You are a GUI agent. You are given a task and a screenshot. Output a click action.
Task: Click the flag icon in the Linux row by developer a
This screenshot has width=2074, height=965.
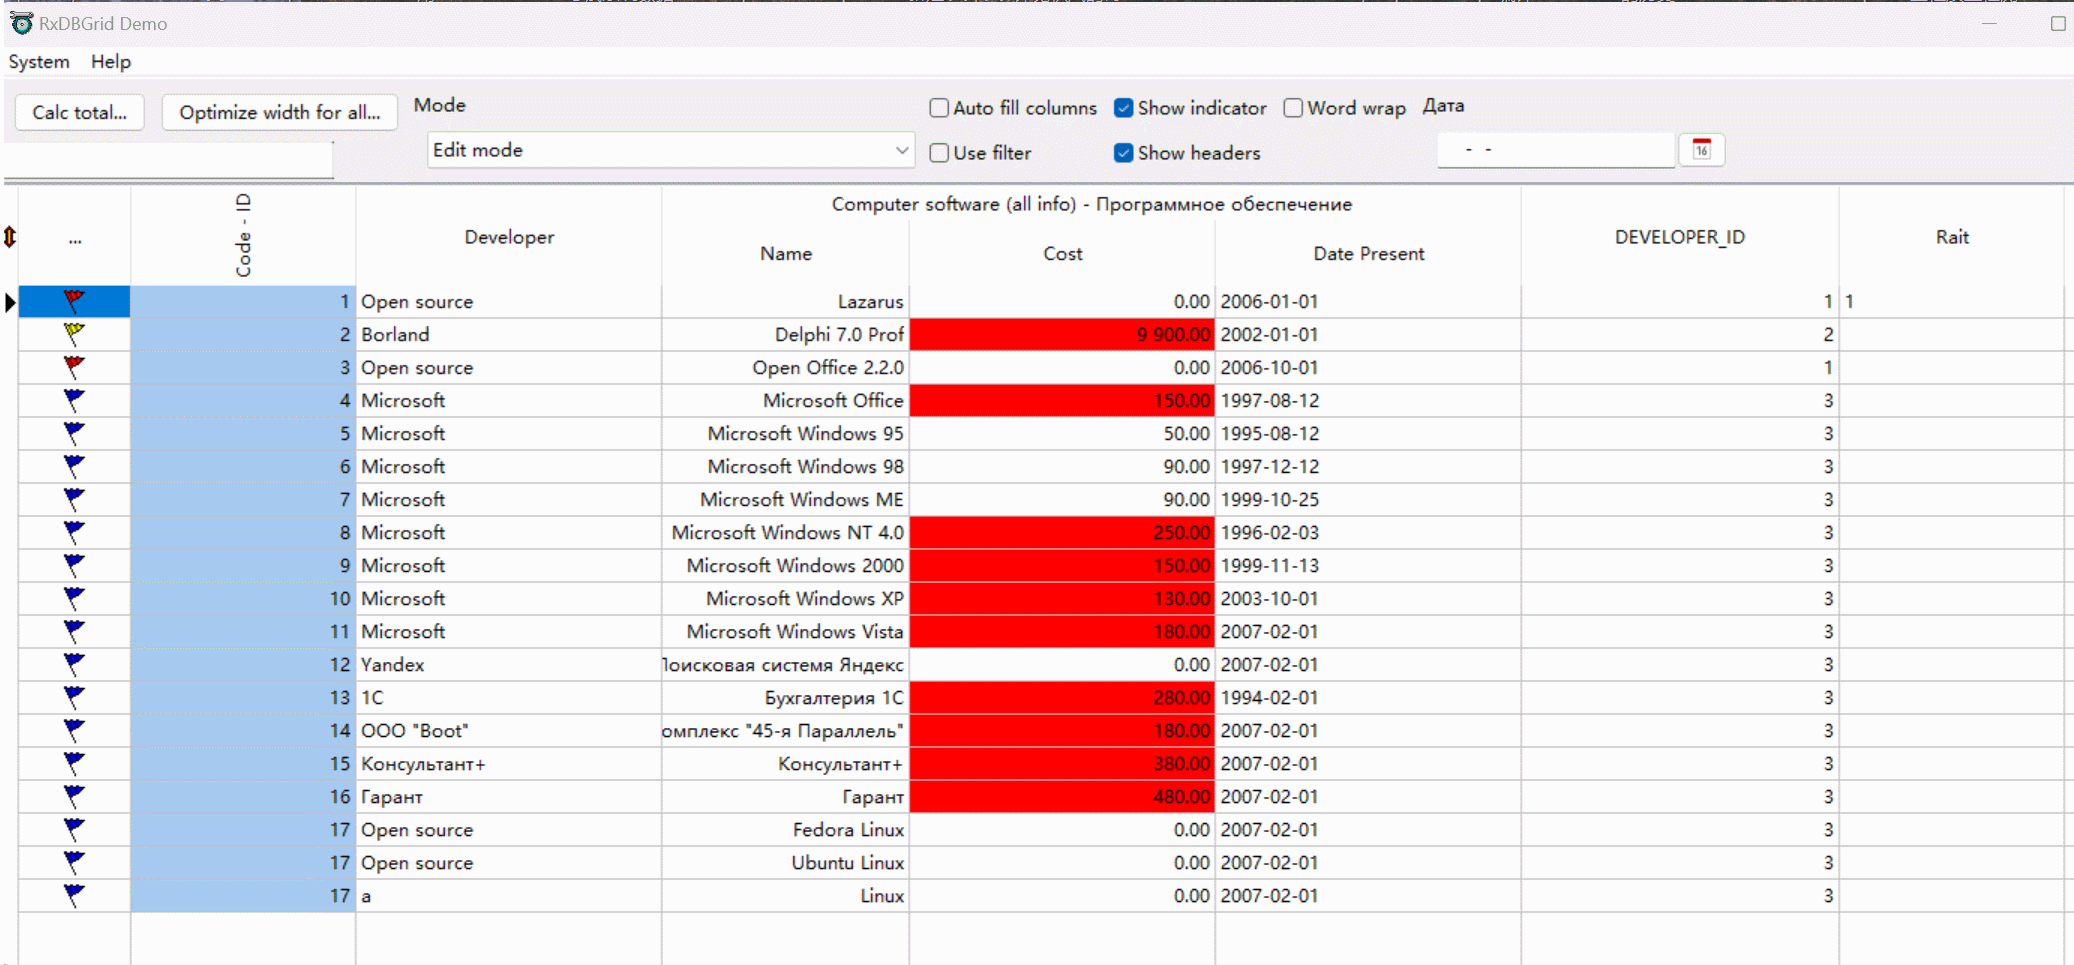pyautogui.click(x=74, y=894)
